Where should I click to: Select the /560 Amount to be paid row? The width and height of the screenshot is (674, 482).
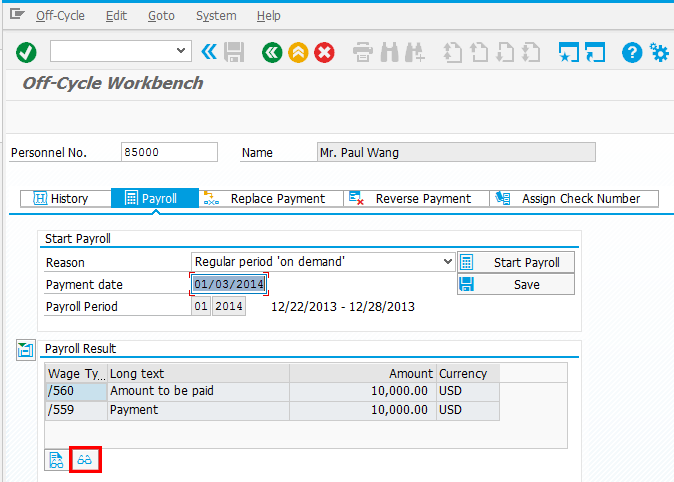click(160, 391)
